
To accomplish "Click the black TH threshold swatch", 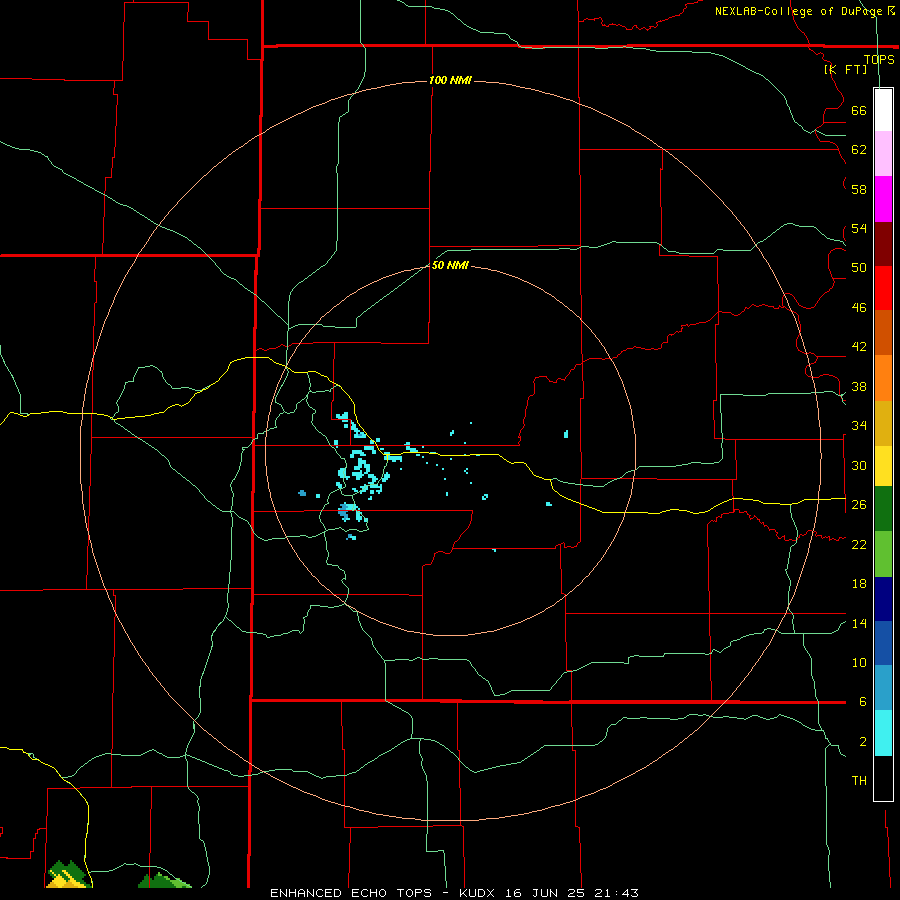I will (883, 778).
